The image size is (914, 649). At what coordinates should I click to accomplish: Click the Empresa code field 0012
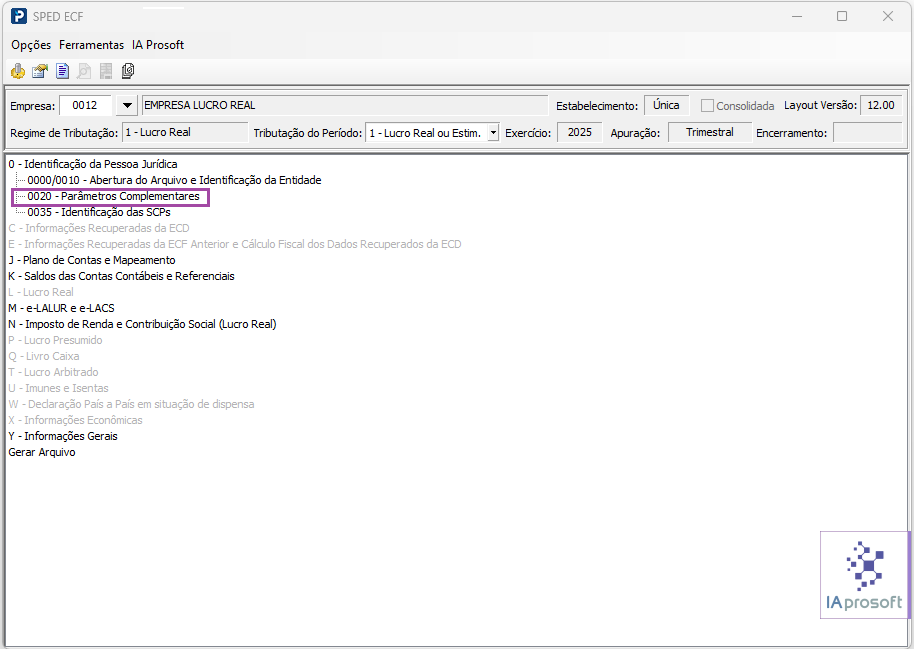pyautogui.click(x=86, y=106)
